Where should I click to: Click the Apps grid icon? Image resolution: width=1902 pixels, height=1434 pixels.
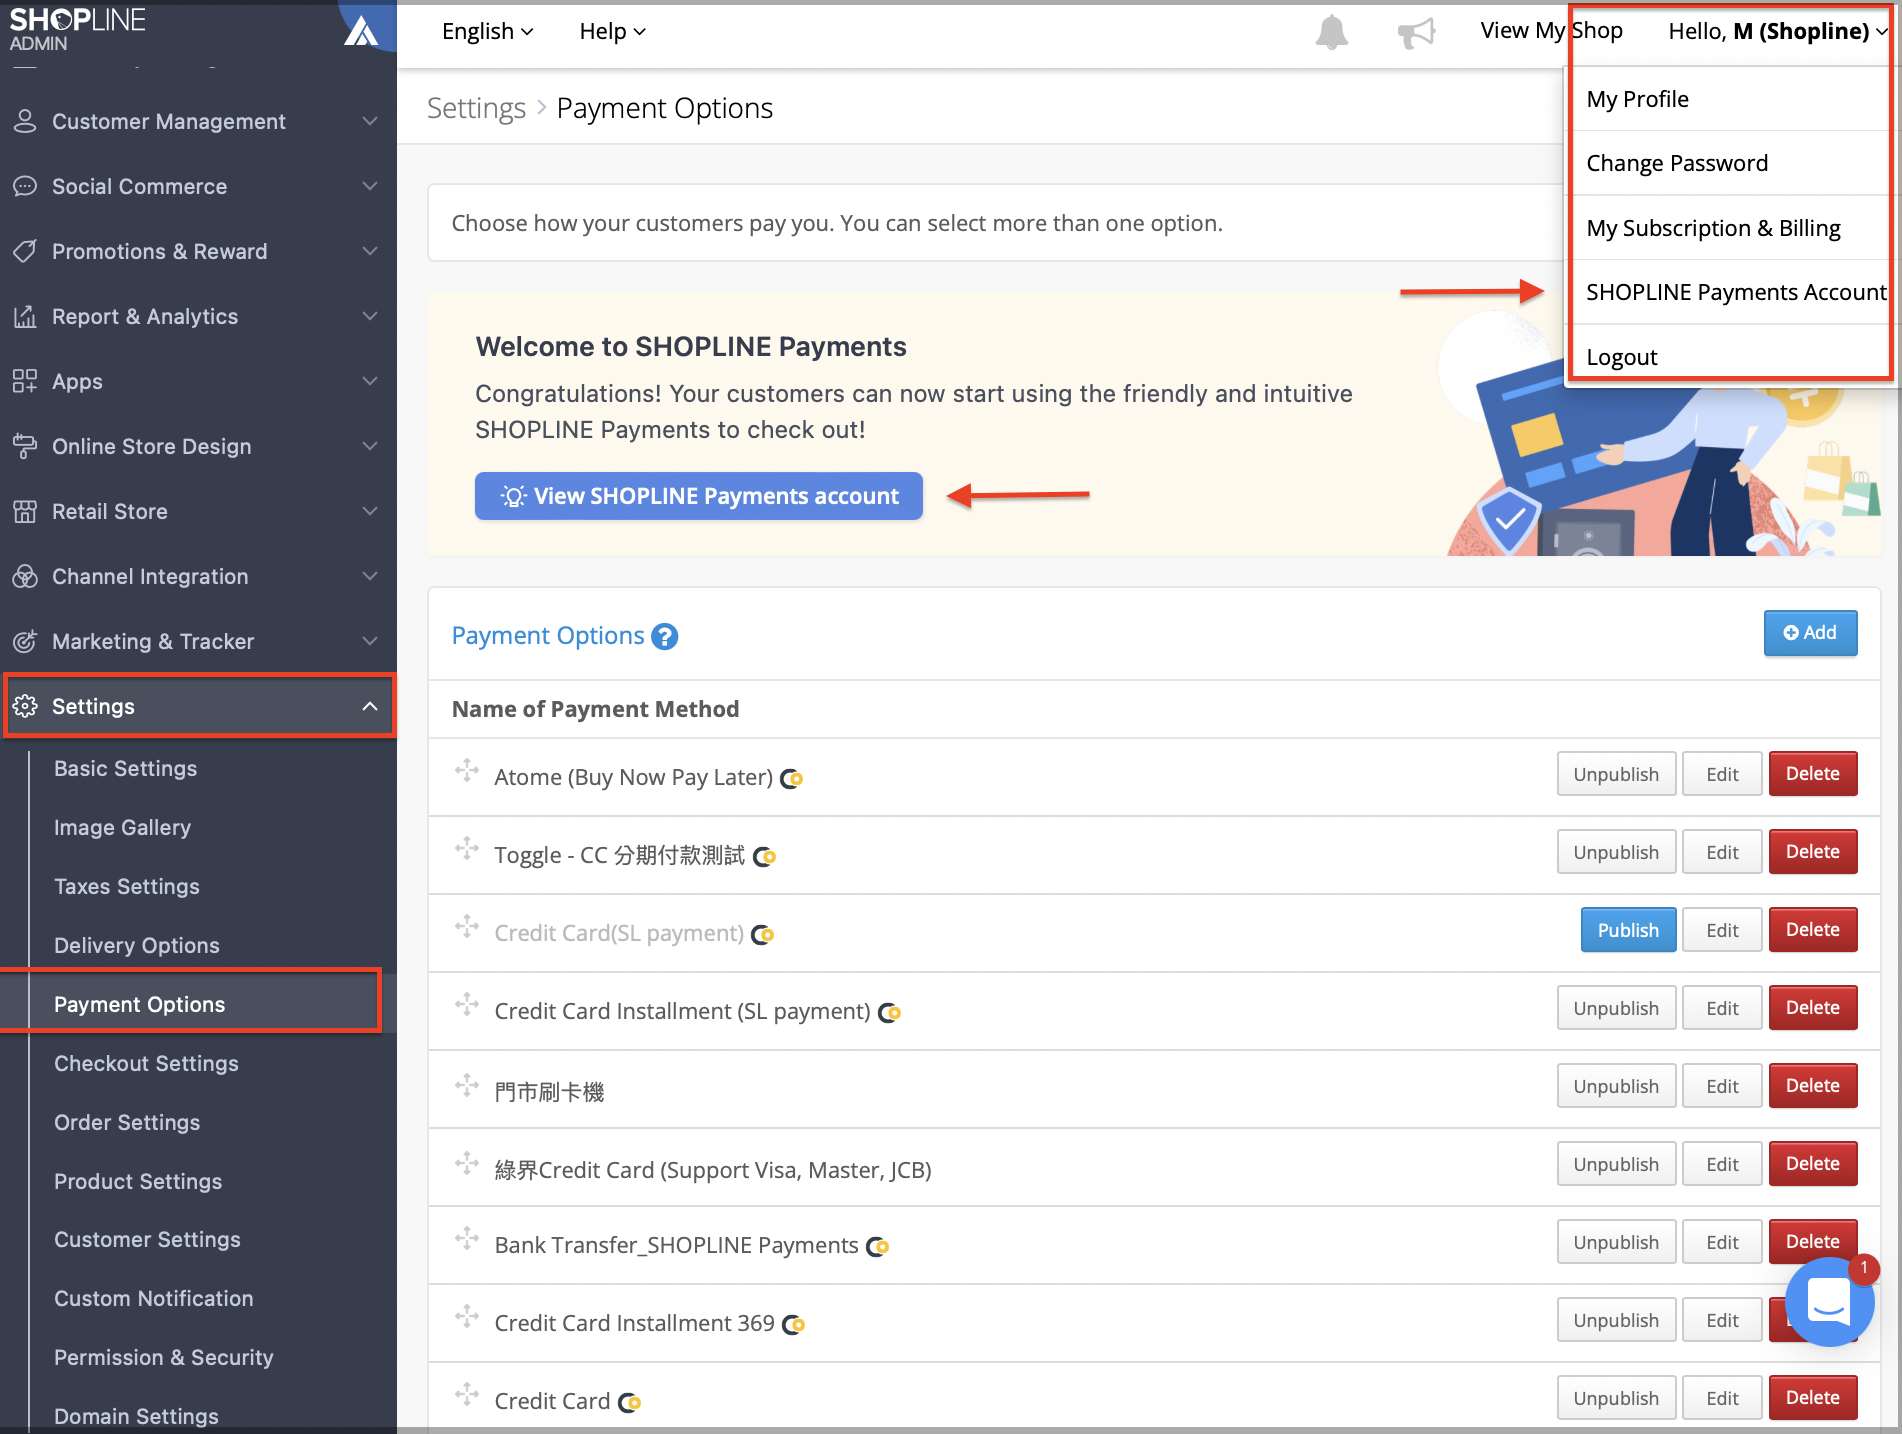(x=25, y=381)
